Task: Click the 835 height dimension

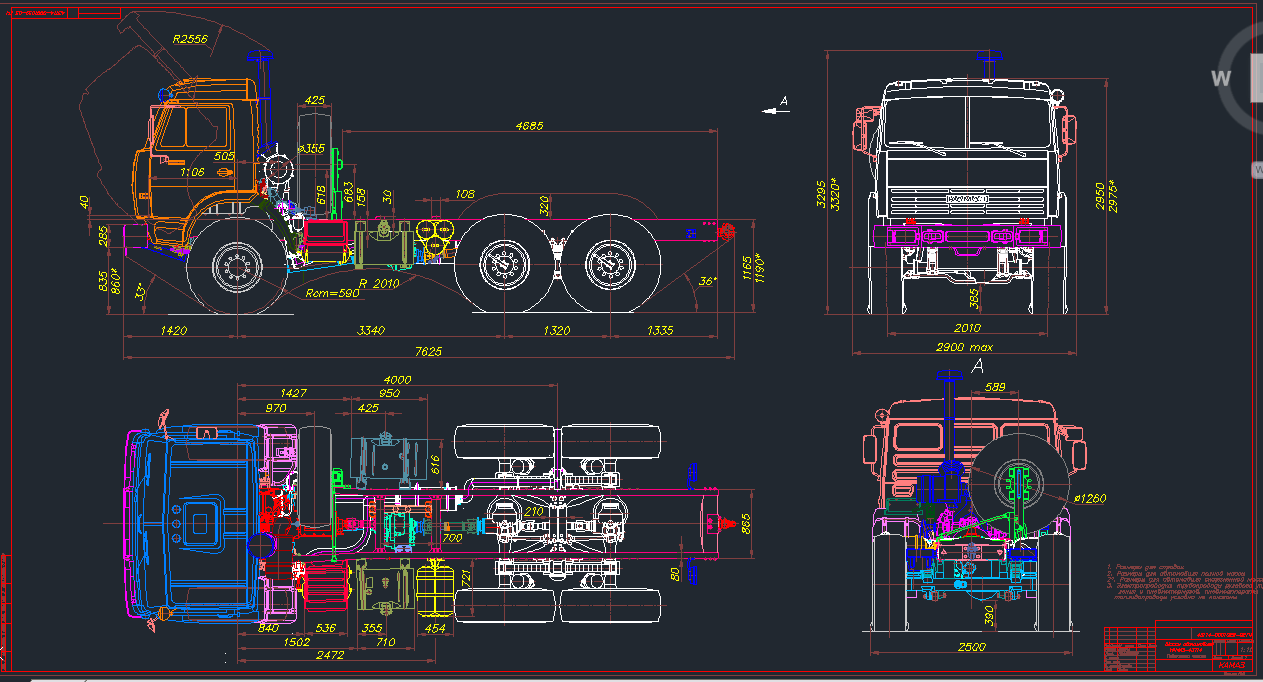Action: [x=105, y=281]
